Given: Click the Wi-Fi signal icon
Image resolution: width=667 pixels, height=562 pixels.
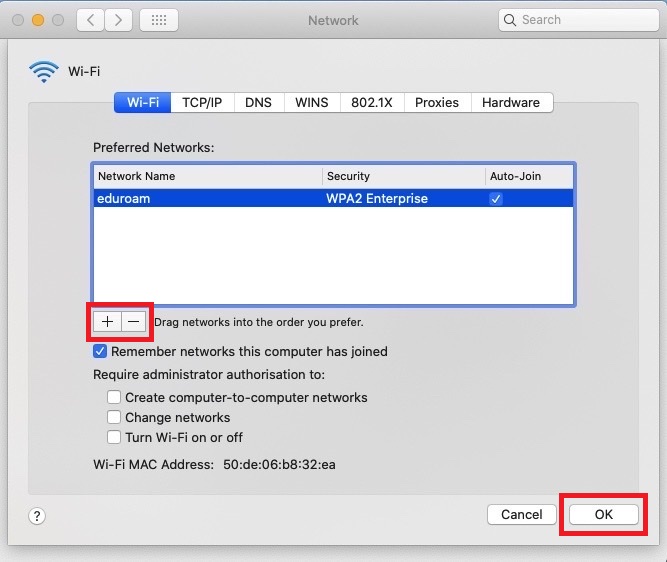Looking at the screenshot, I should [x=43, y=71].
